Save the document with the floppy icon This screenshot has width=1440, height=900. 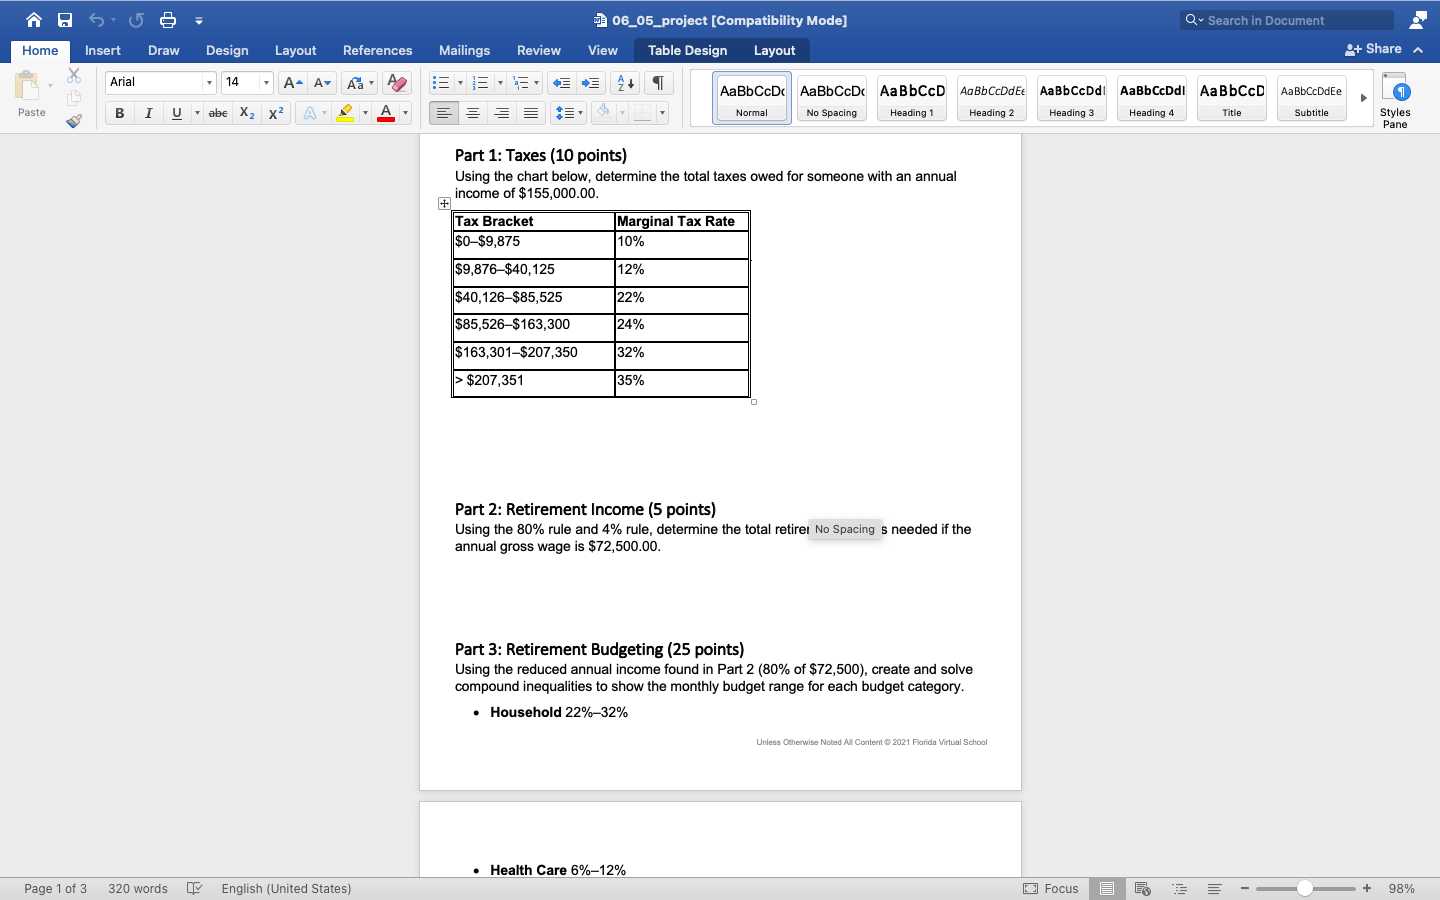(65, 20)
